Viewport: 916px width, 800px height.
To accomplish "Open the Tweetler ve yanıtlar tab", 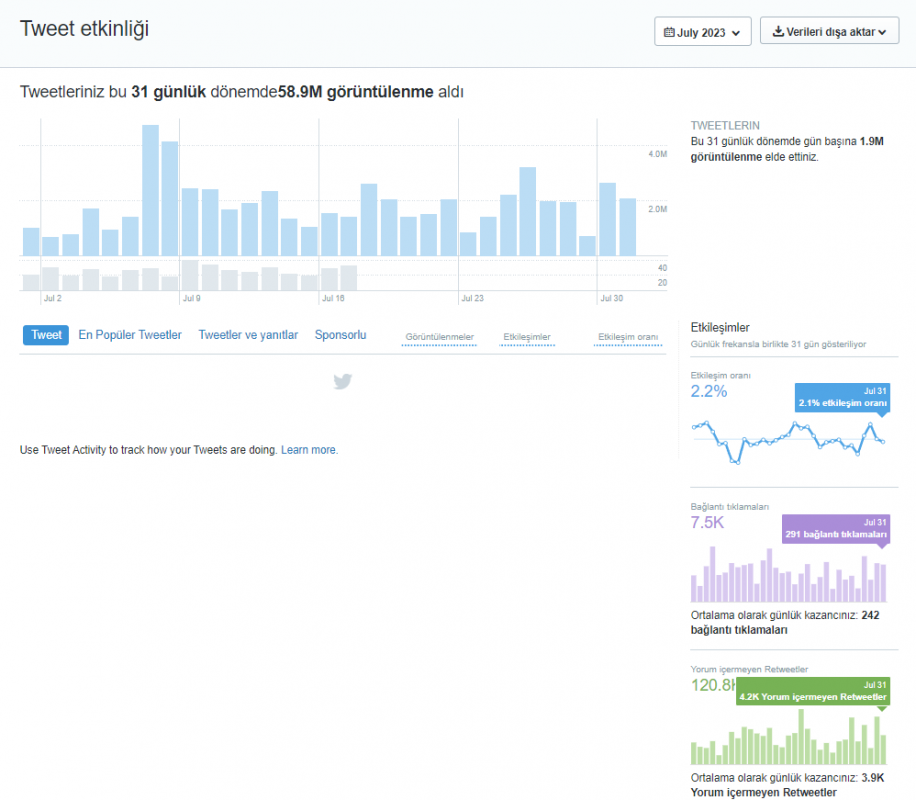I will coord(248,335).
